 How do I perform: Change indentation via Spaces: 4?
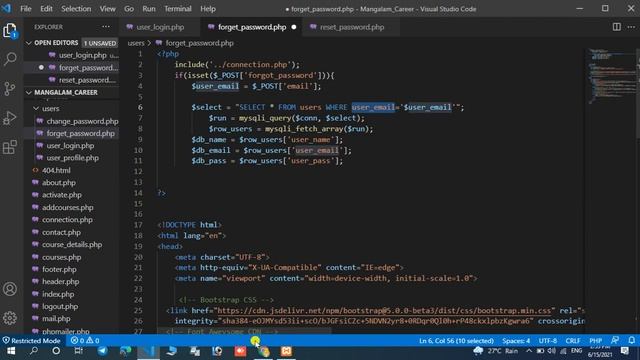point(516,340)
